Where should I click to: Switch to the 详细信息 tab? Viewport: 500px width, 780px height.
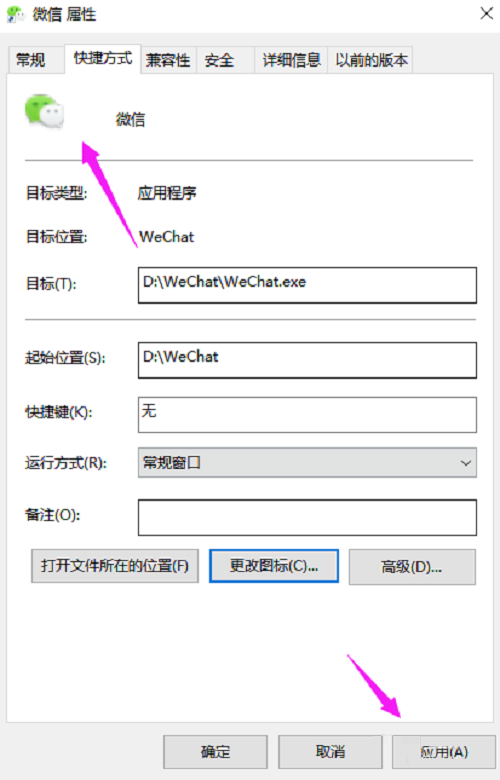pos(292,60)
